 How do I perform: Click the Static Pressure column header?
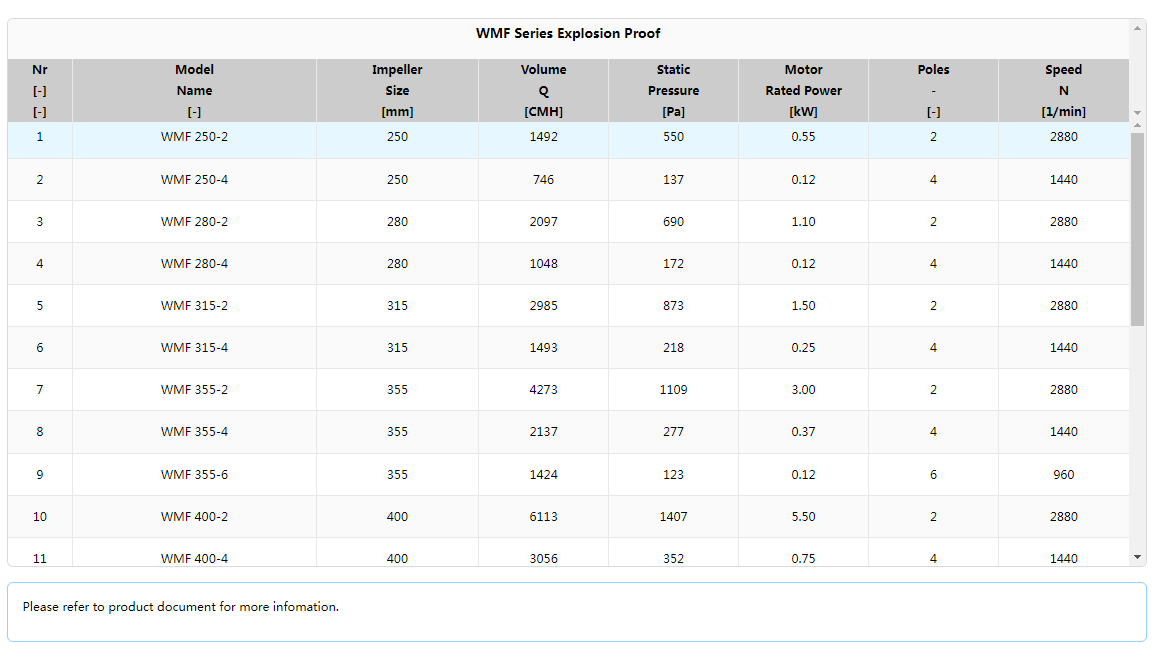tap(673, 90)
